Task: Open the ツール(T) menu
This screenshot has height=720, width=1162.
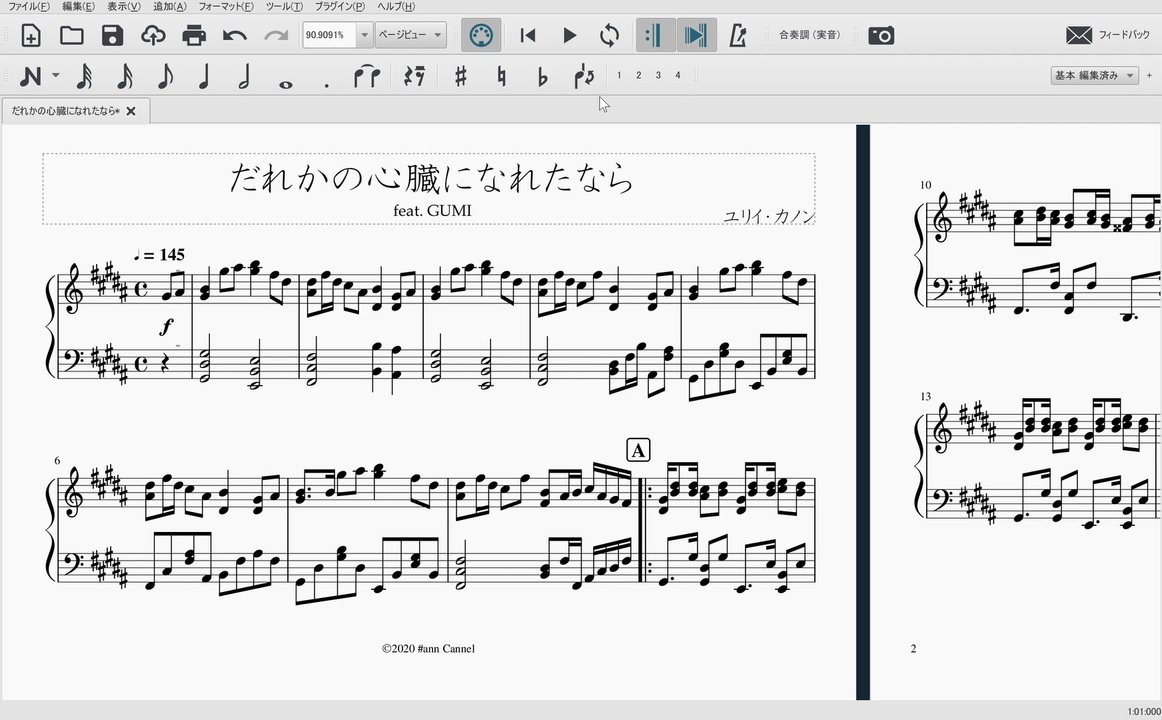Action: click(x=284, y=6)
